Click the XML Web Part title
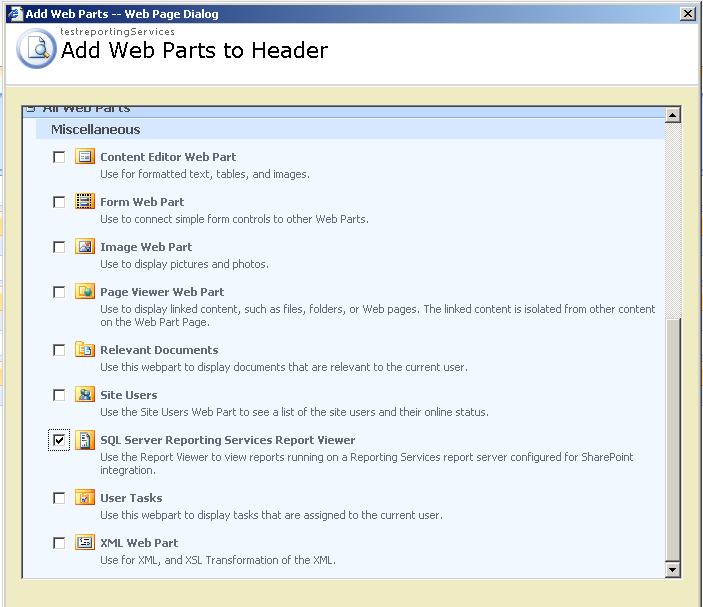The image size is (703, 607). 139,543
